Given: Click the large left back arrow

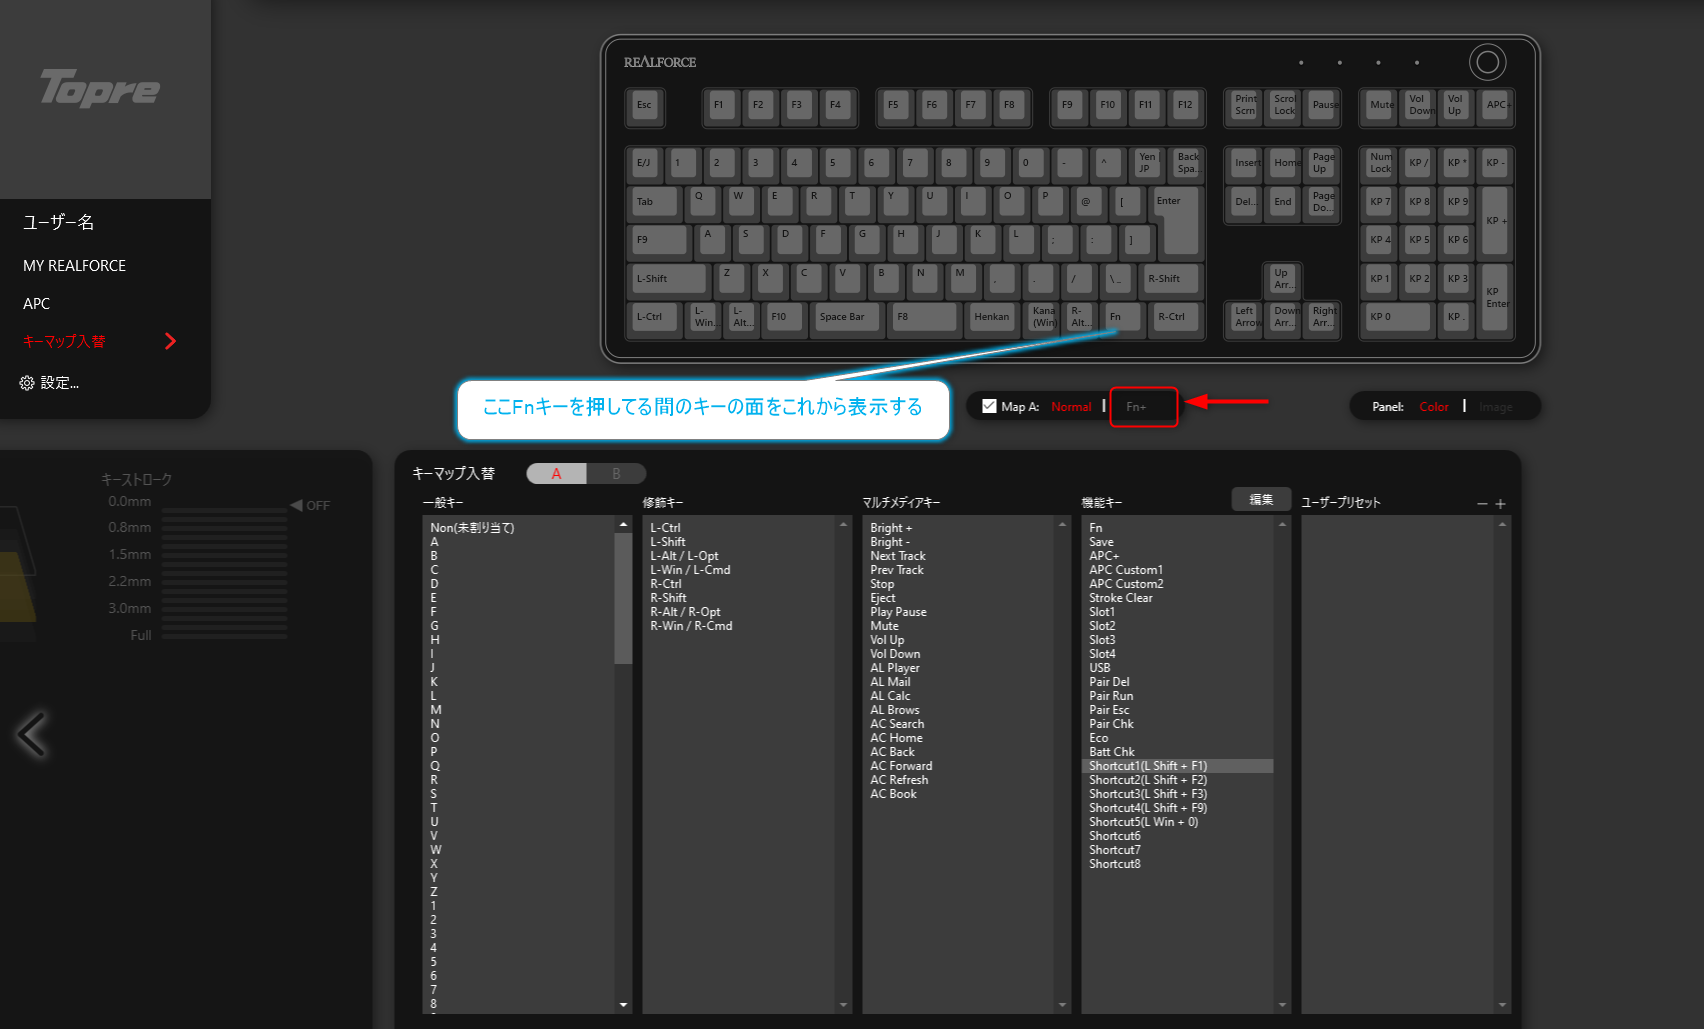Looking at the screenshot, I should click(32, 734).
